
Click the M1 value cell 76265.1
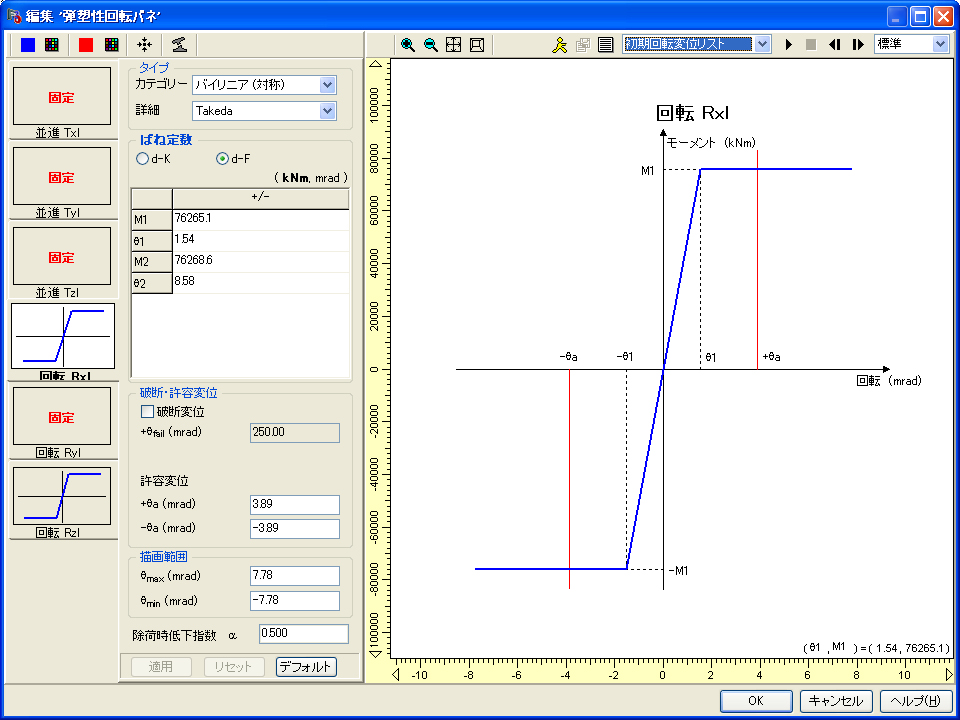pyautogui.click(x=261, y=219)
